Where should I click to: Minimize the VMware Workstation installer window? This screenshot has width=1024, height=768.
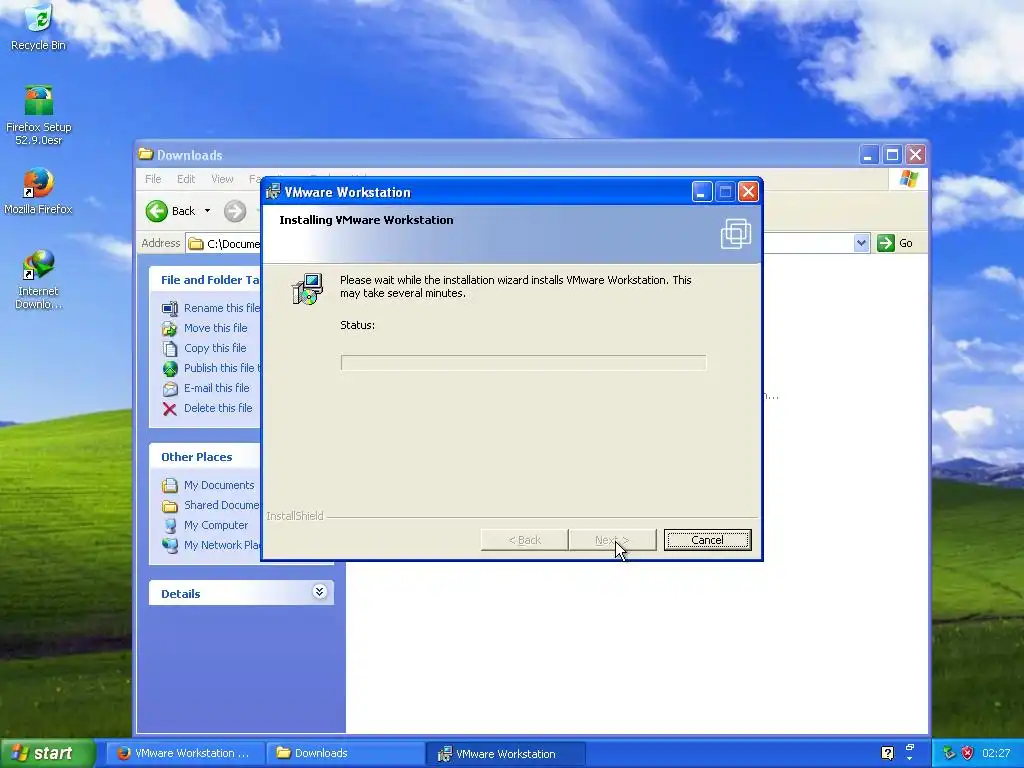click(701, 192)
